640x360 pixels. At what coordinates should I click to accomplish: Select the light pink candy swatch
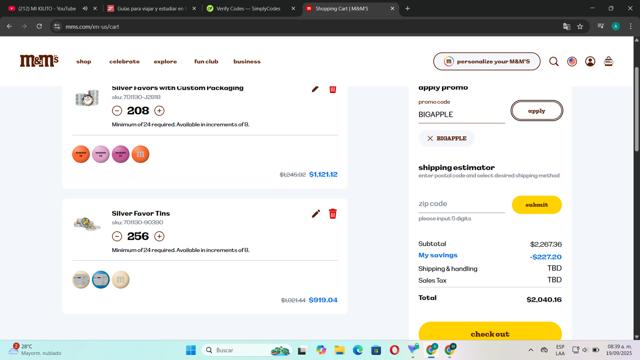coord(101,154)
